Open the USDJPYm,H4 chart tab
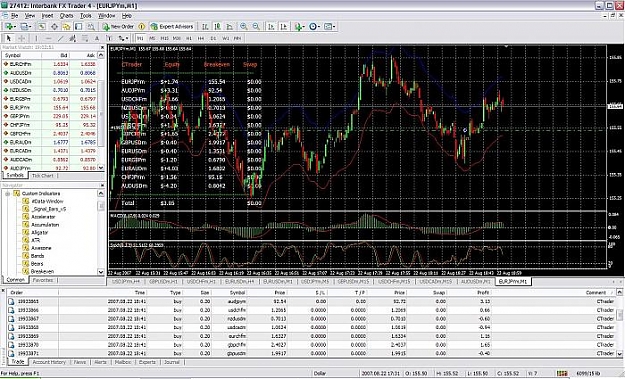 (126, 281)
